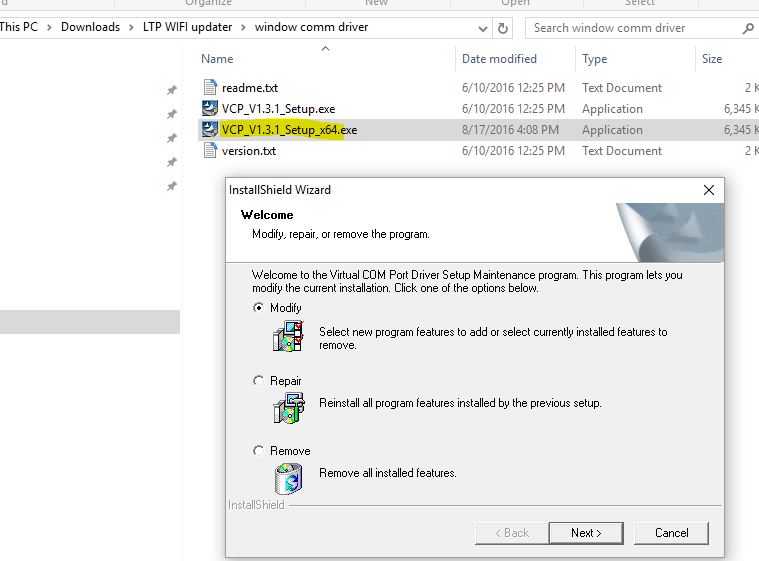
Task: Close the InstallShield Wizard dialog
Action: pos(709,190)
